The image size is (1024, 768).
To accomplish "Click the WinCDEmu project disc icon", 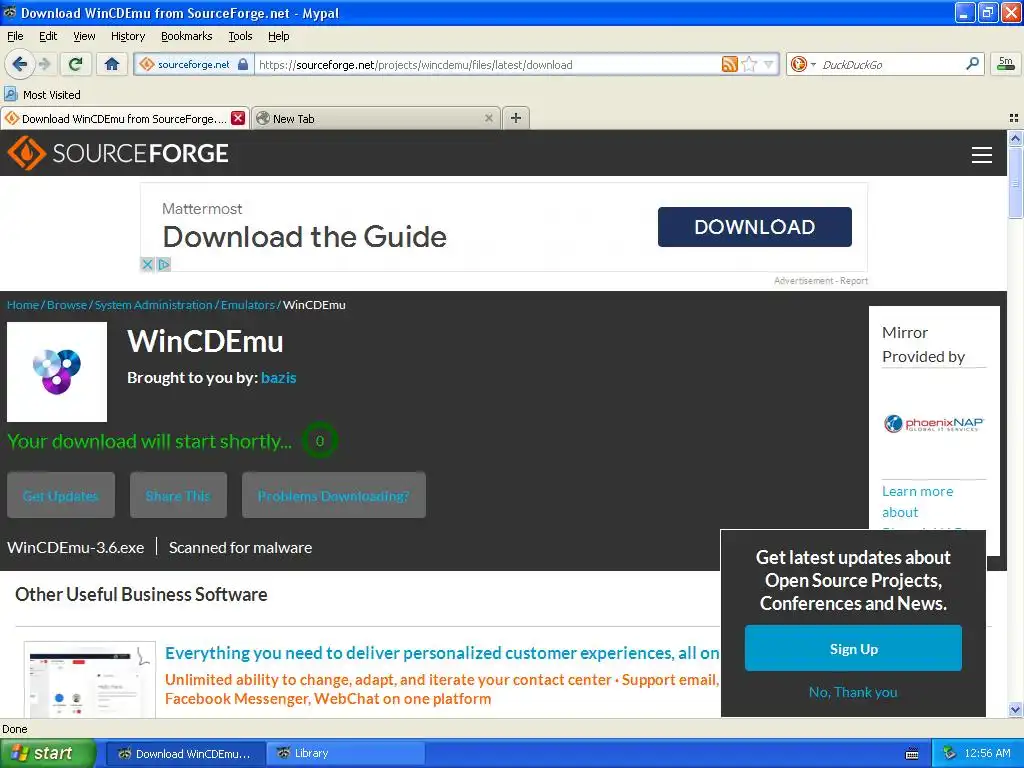I will pyautogui.click(x=57, y=372).
